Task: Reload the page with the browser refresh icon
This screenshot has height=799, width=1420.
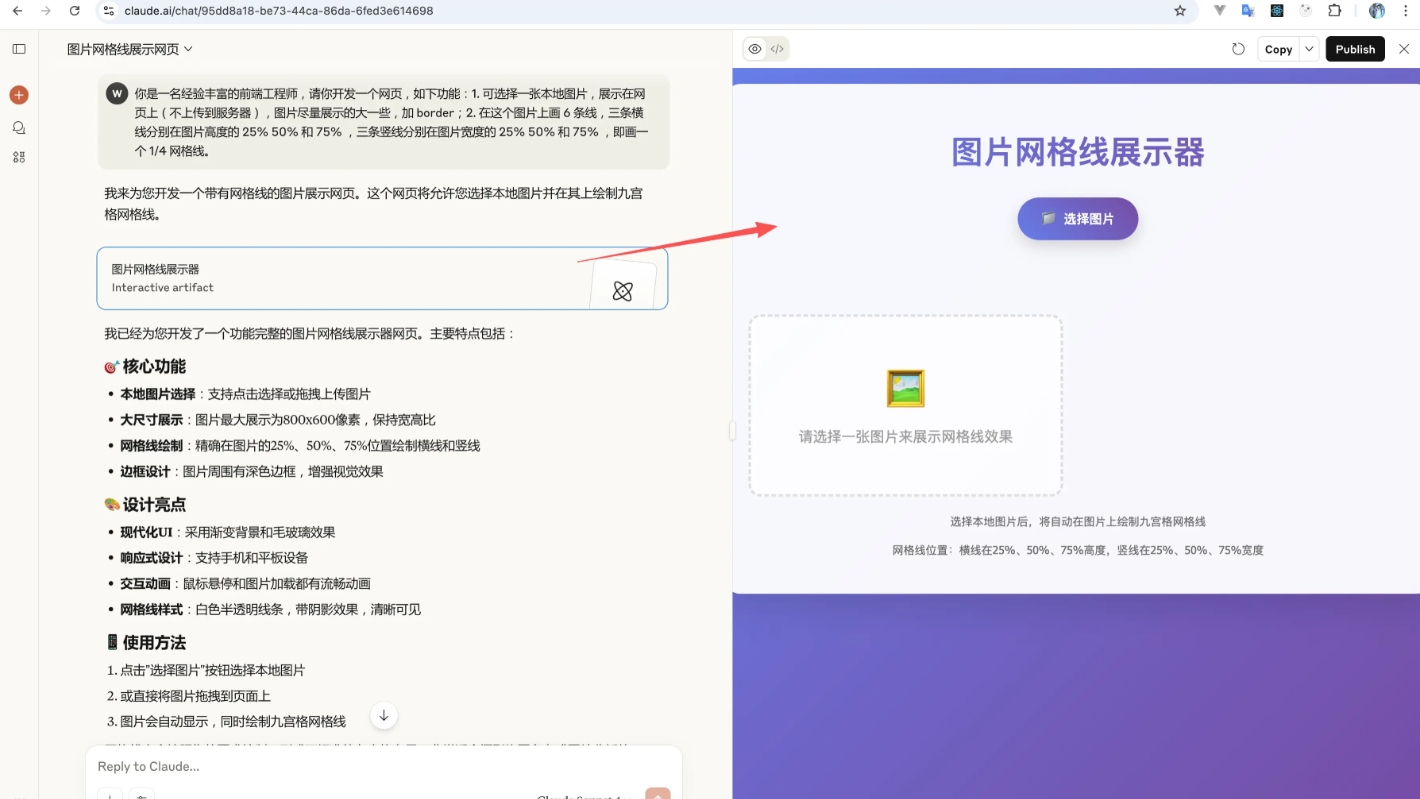Action: click(x=74, y=11)
